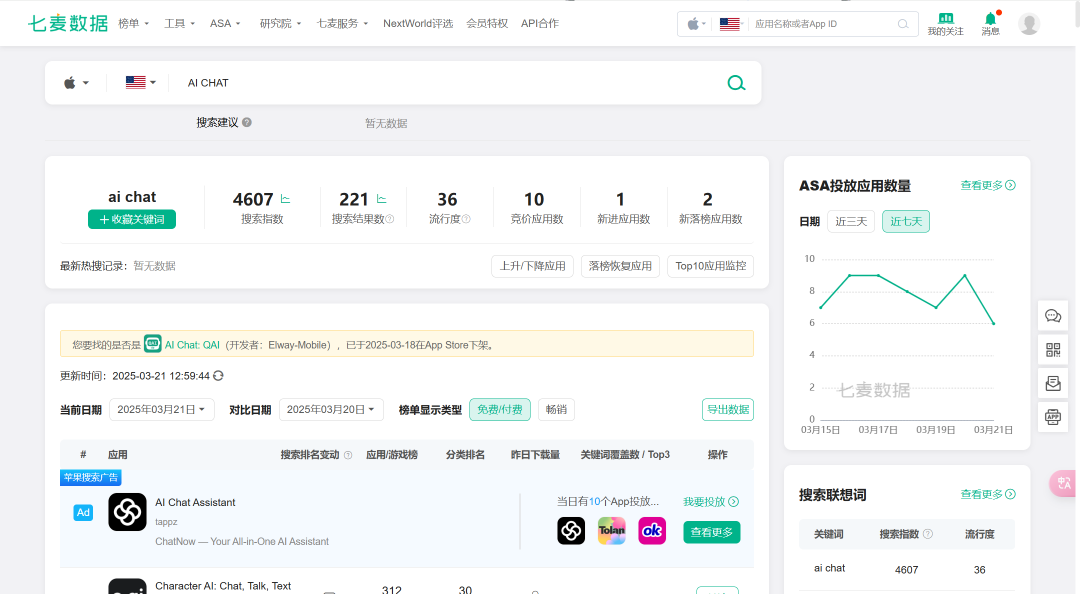Image resolution: width=1080 pixels, height=594 pixels.
Task: Open 我的关注 icon in header
Action: pyautogui.click(x=945, y=23)
